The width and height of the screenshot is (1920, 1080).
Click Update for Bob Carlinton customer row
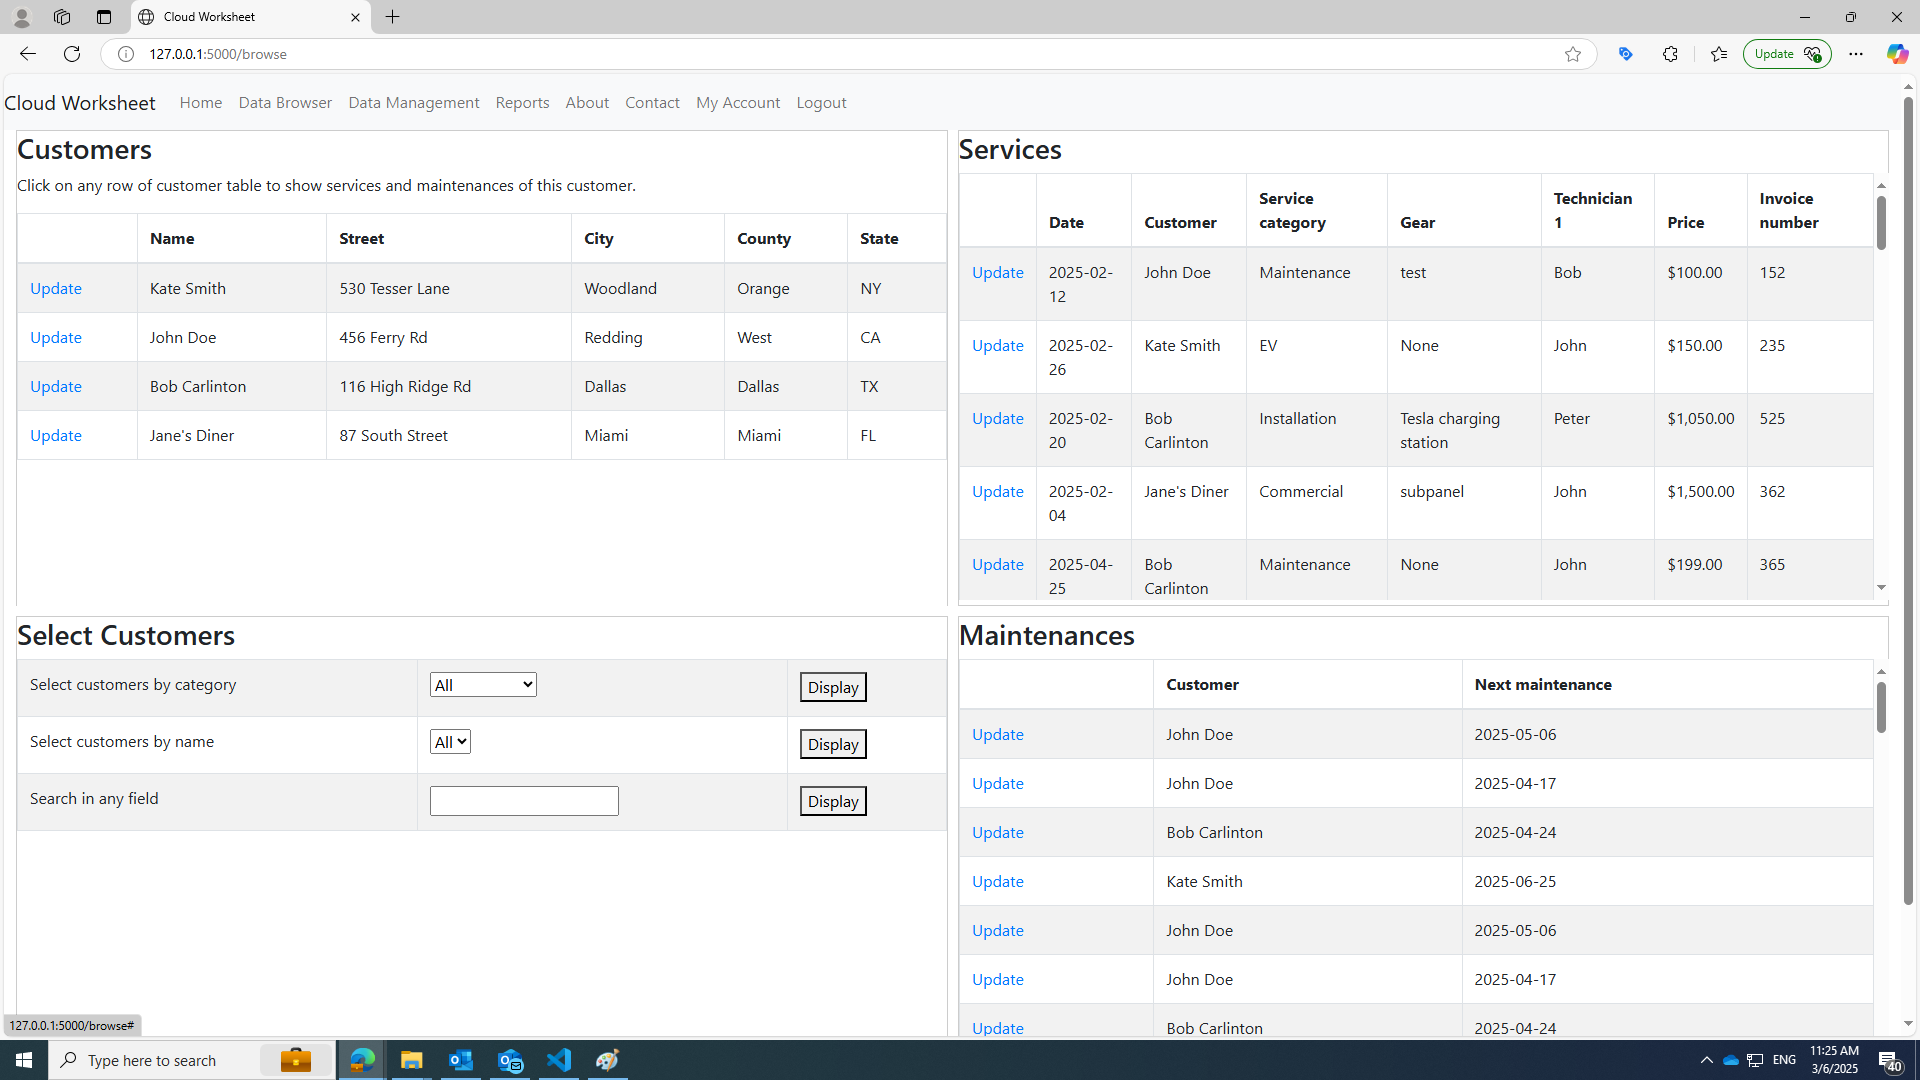56,386
